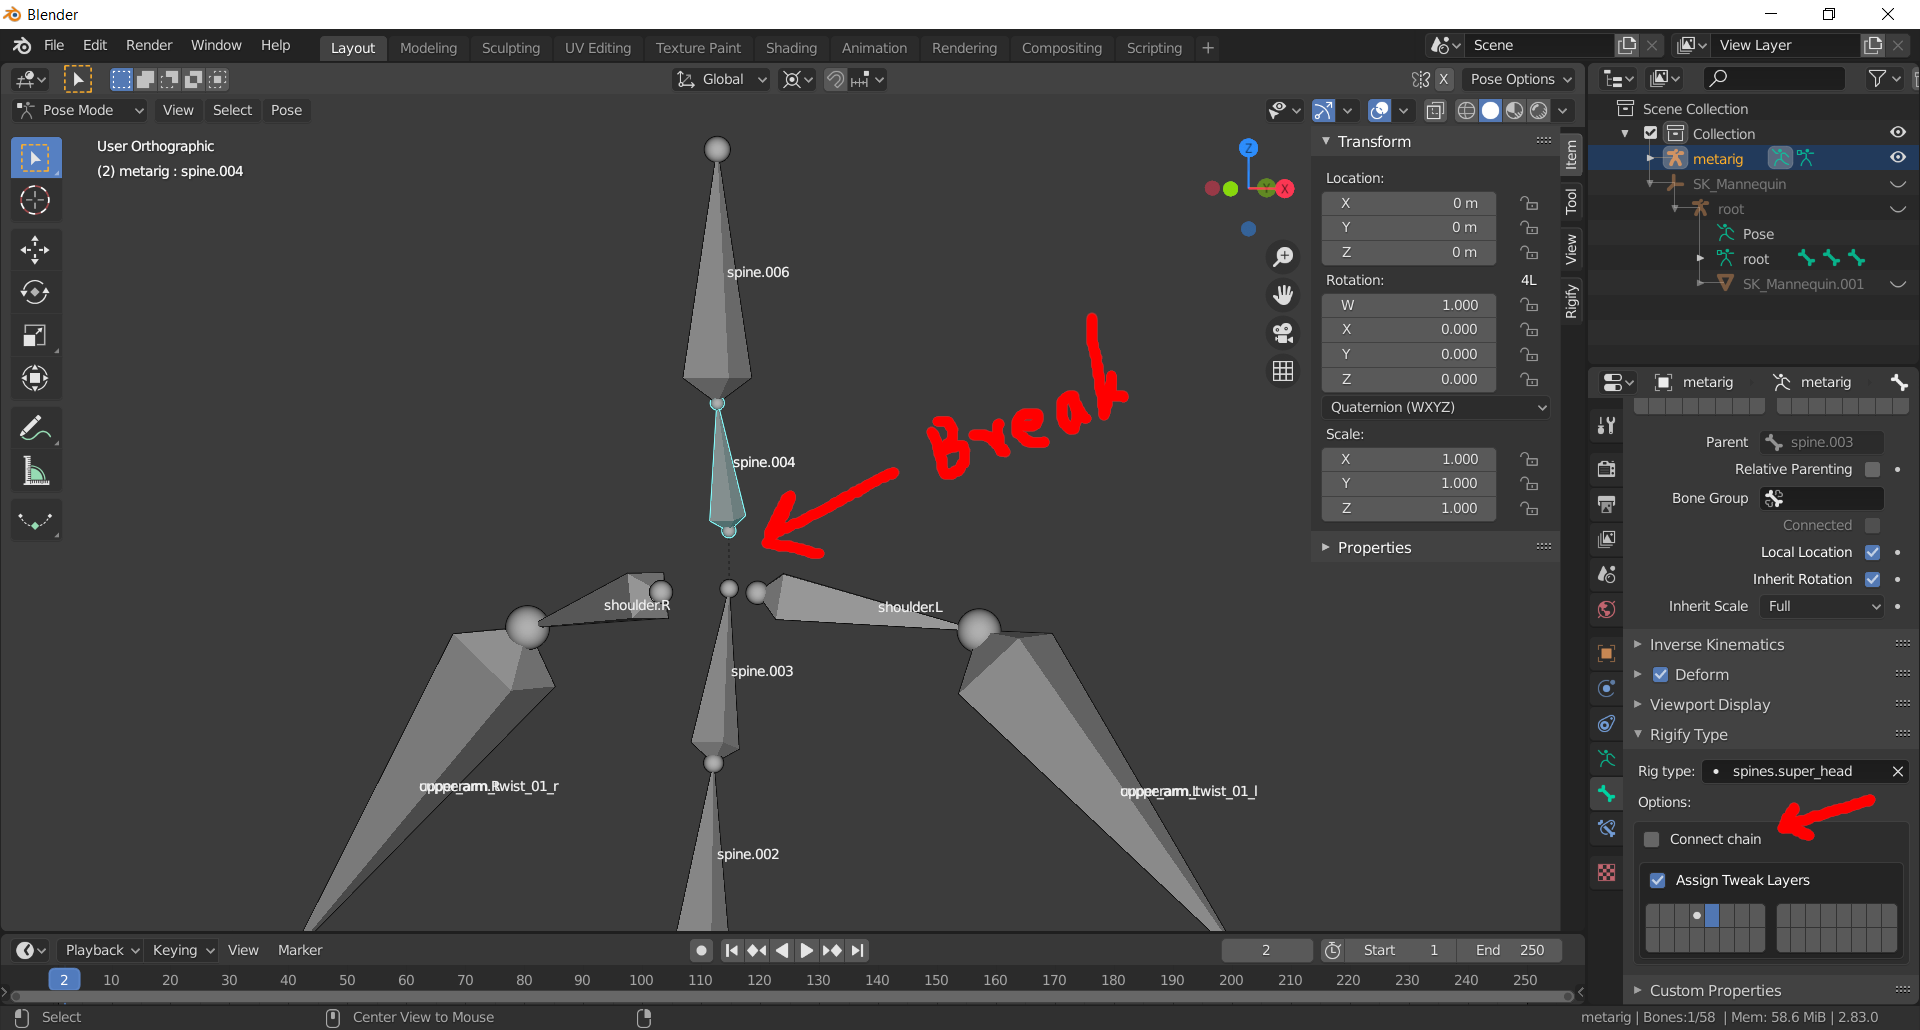Click the outliner search filter field
Image resolution: width=1920 pixels, height=1030 pixels.
tap(1773, 78)
